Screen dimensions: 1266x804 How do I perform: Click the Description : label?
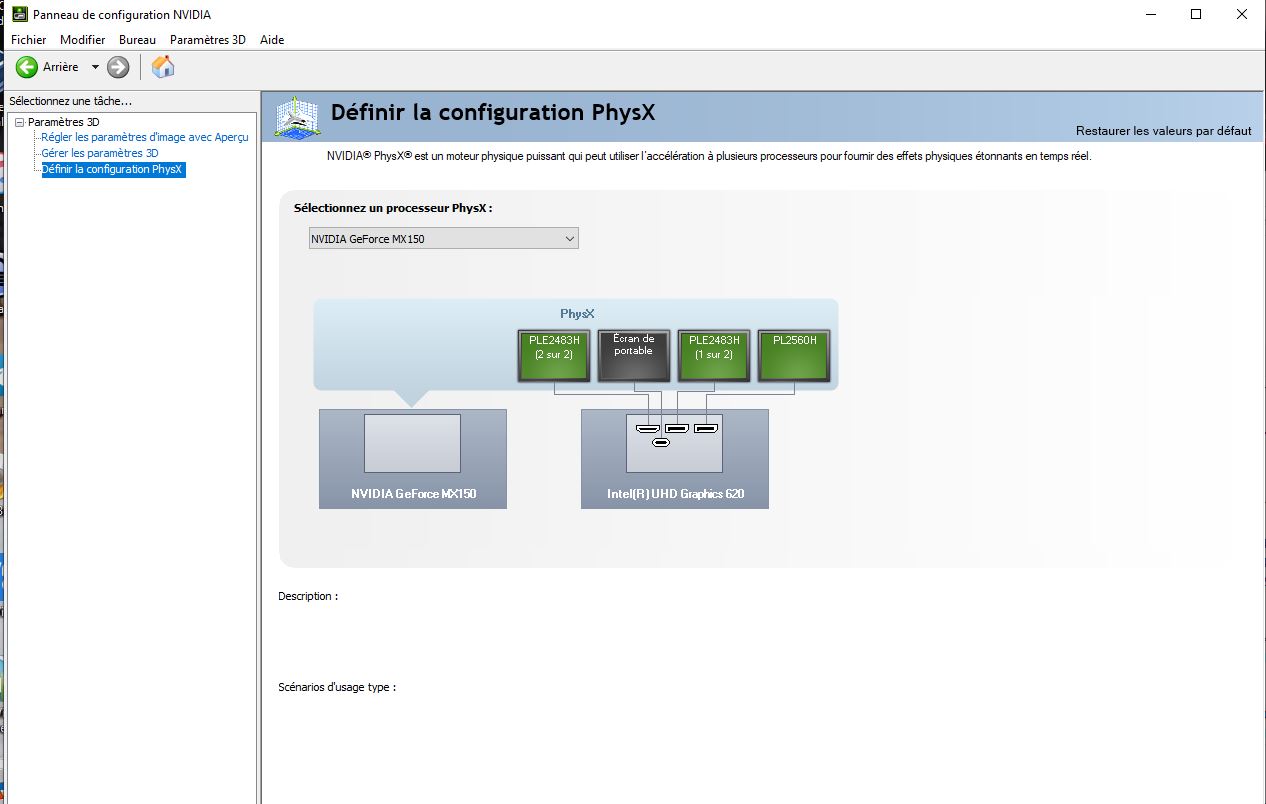tap(308, 596)
